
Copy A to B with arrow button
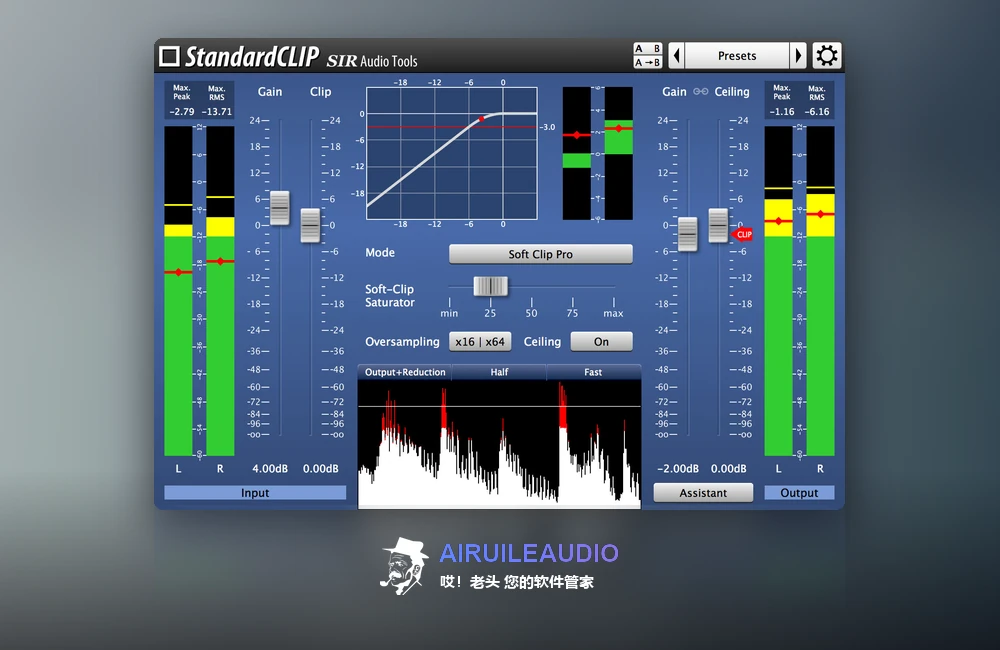click(647, 62)
